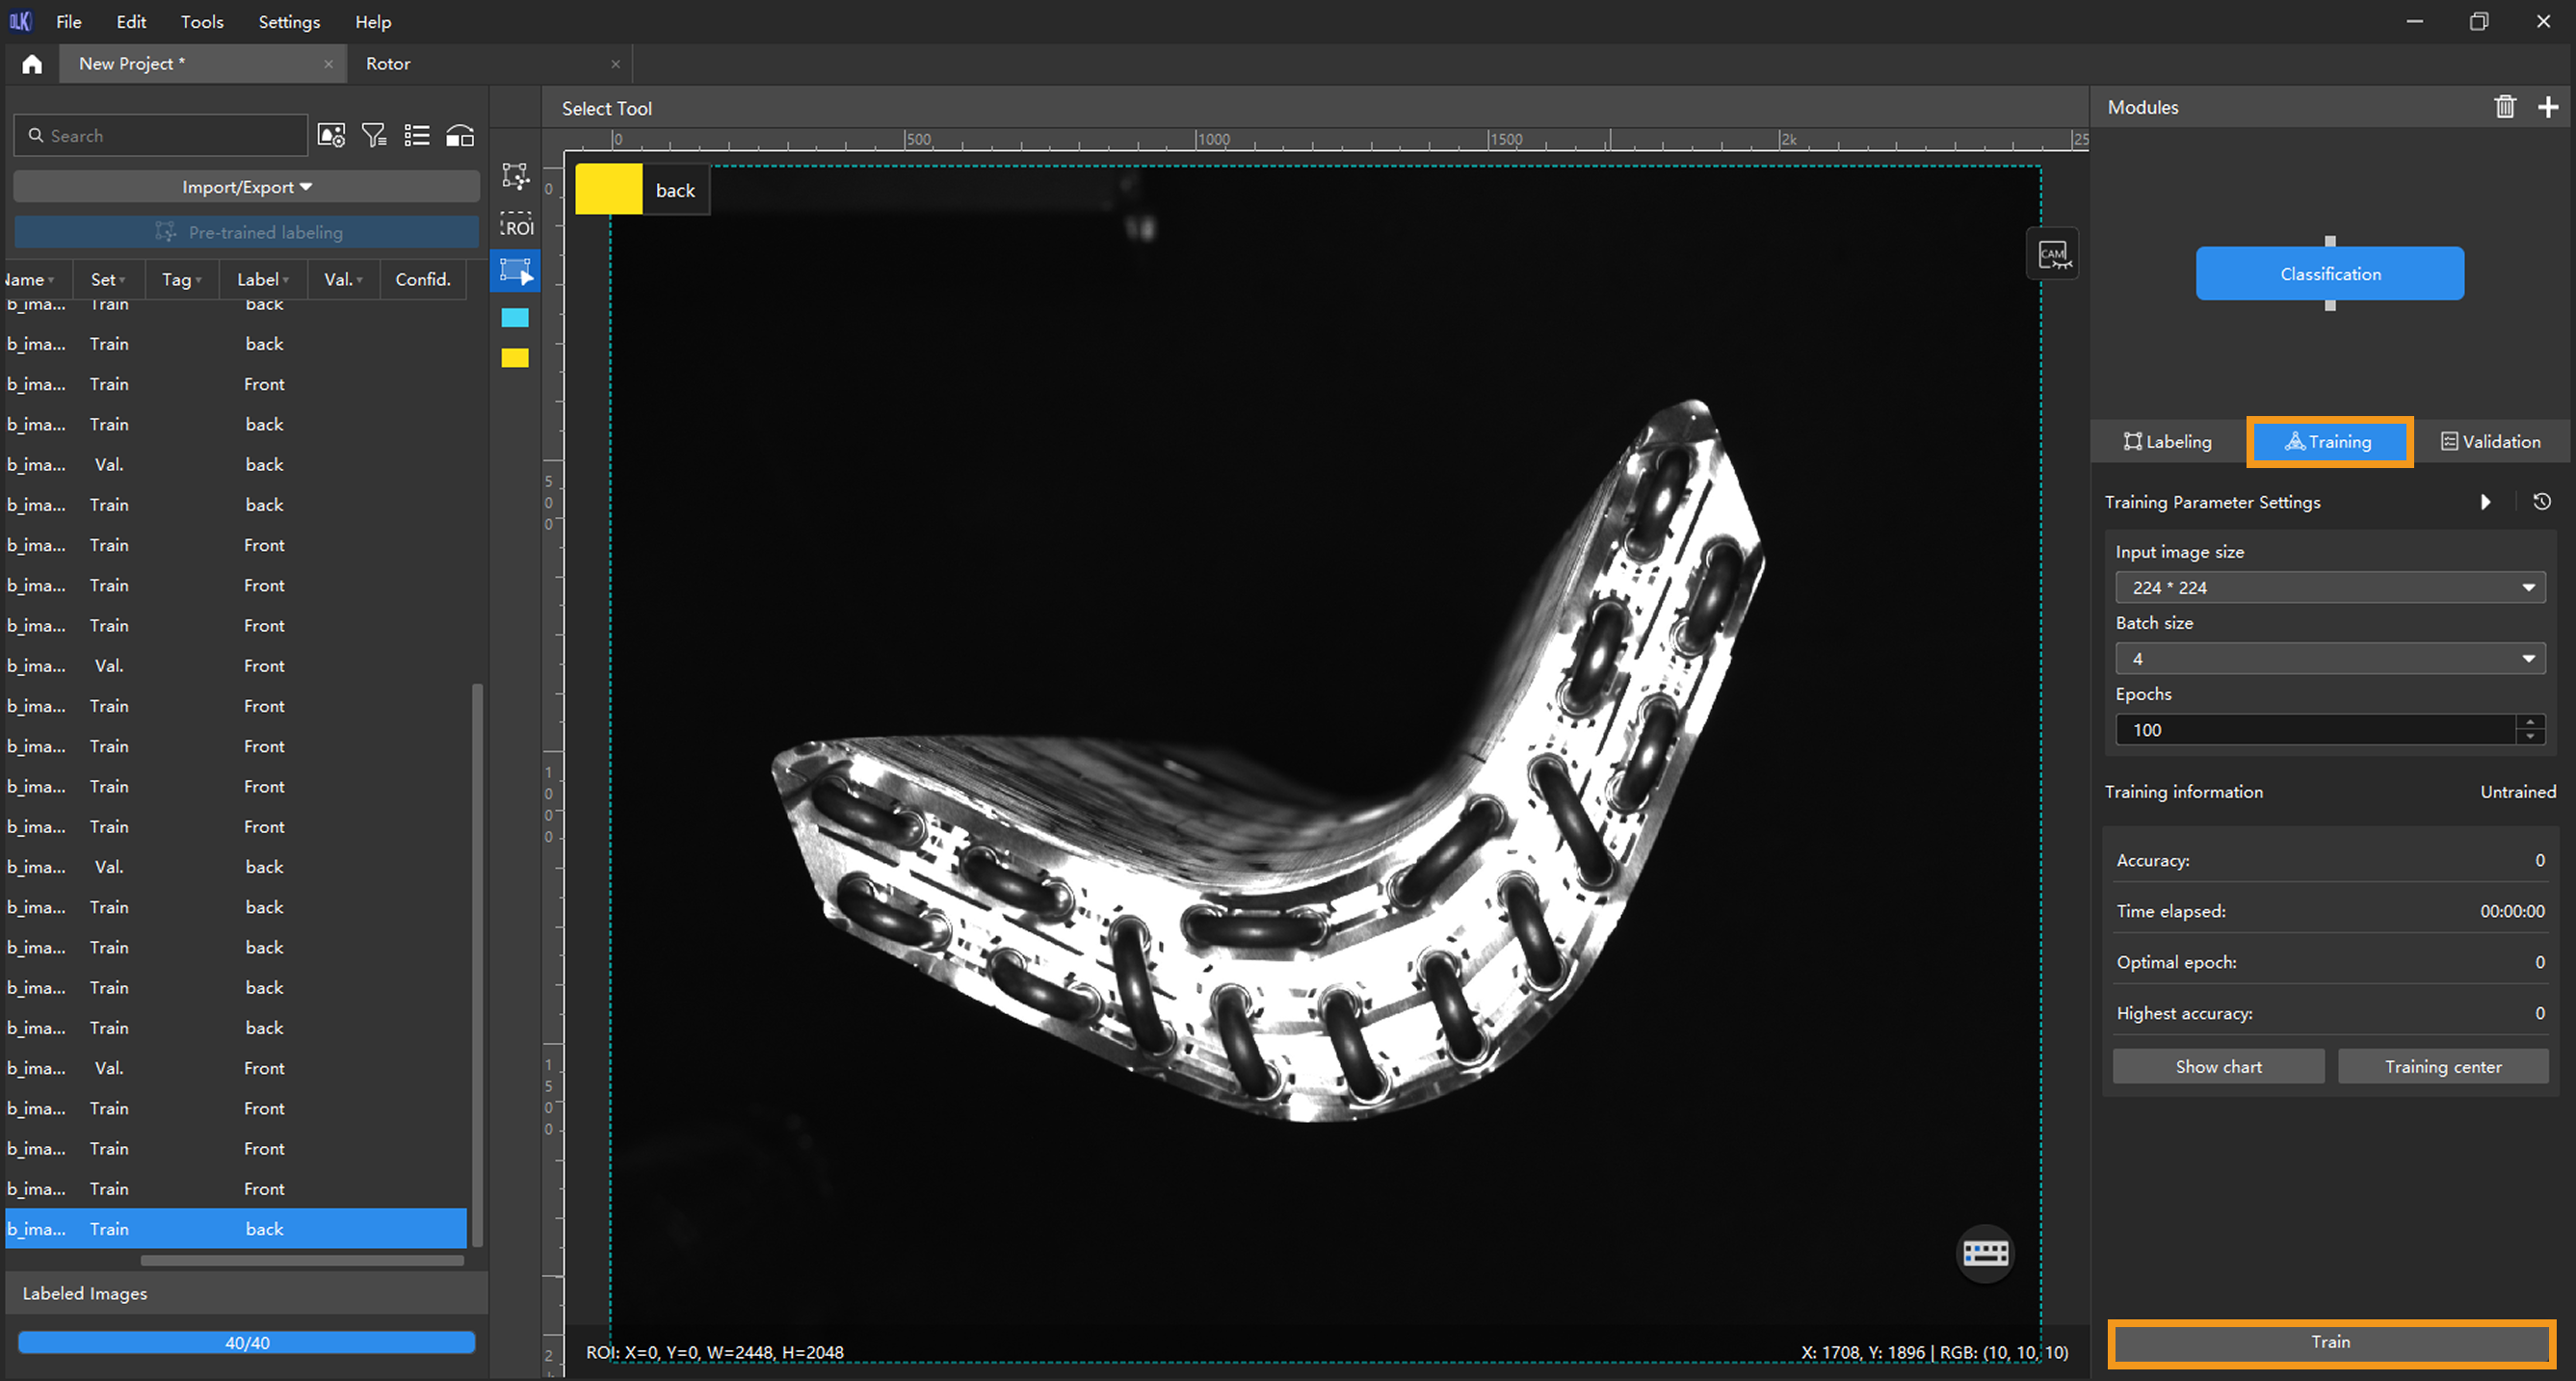Reset training parameters with history icon
This screenshot has width=2576, height=1381.
(2542, 502)
